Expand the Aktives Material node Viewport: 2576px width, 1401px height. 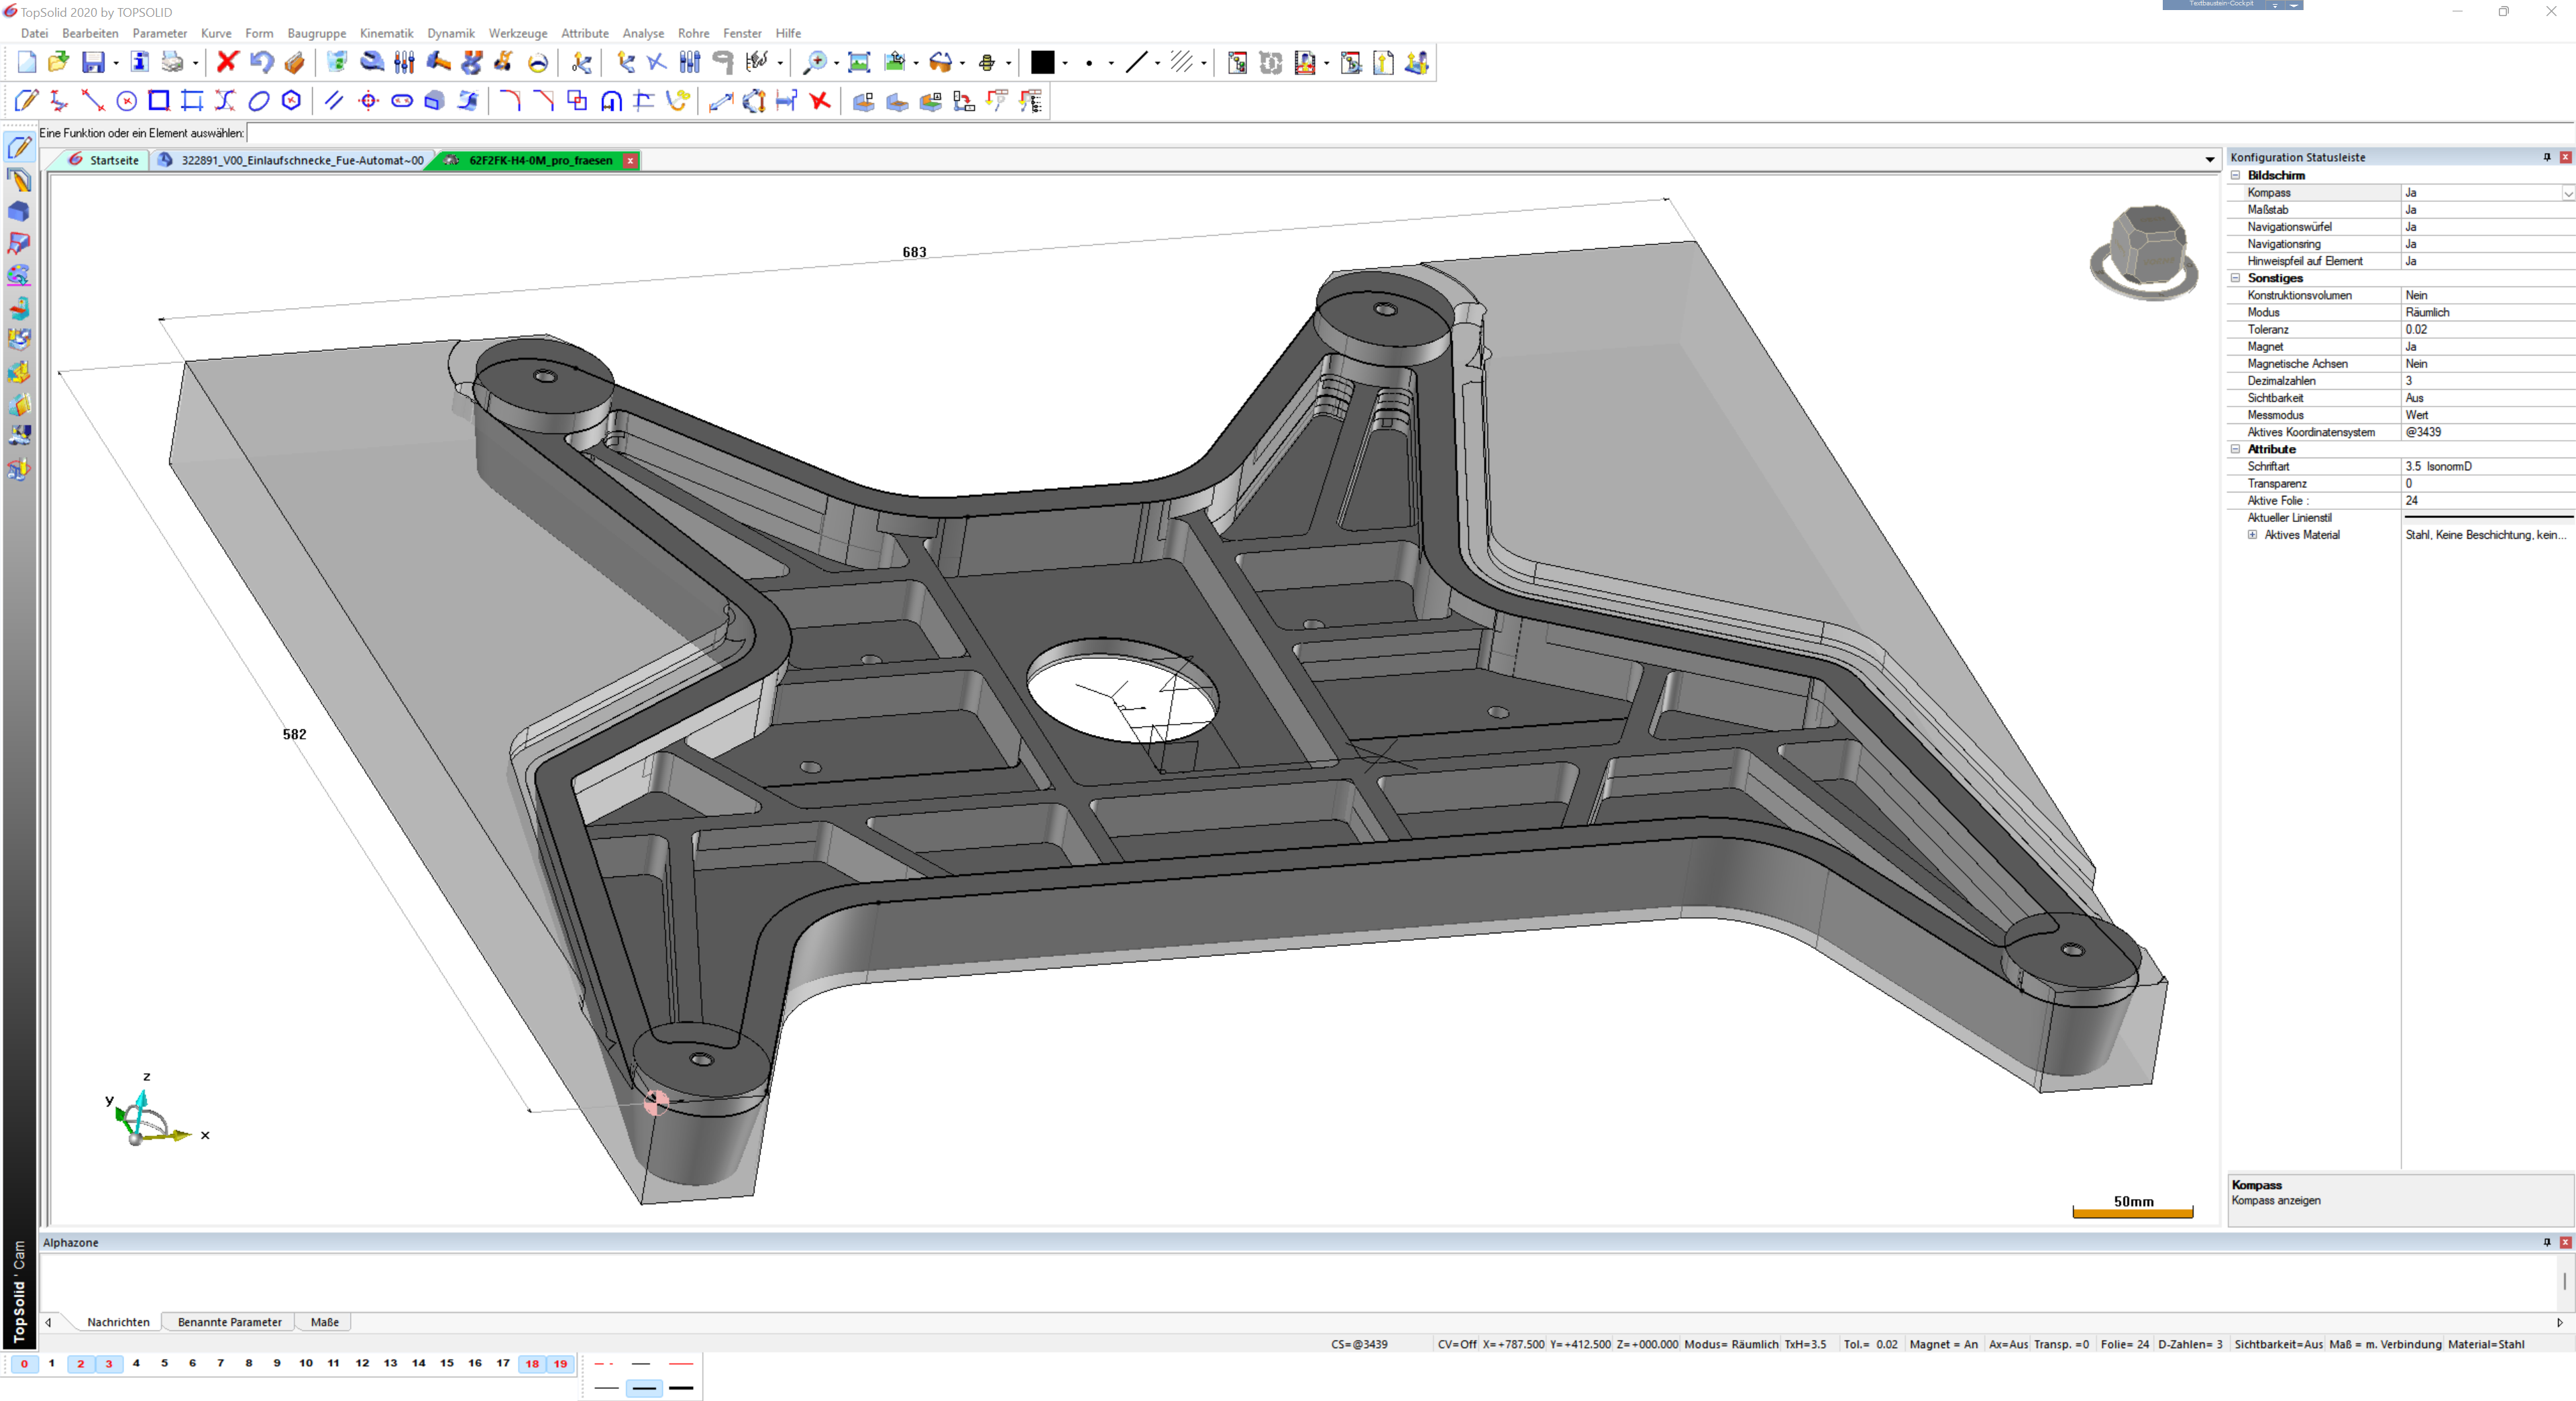coord(2252,535)
